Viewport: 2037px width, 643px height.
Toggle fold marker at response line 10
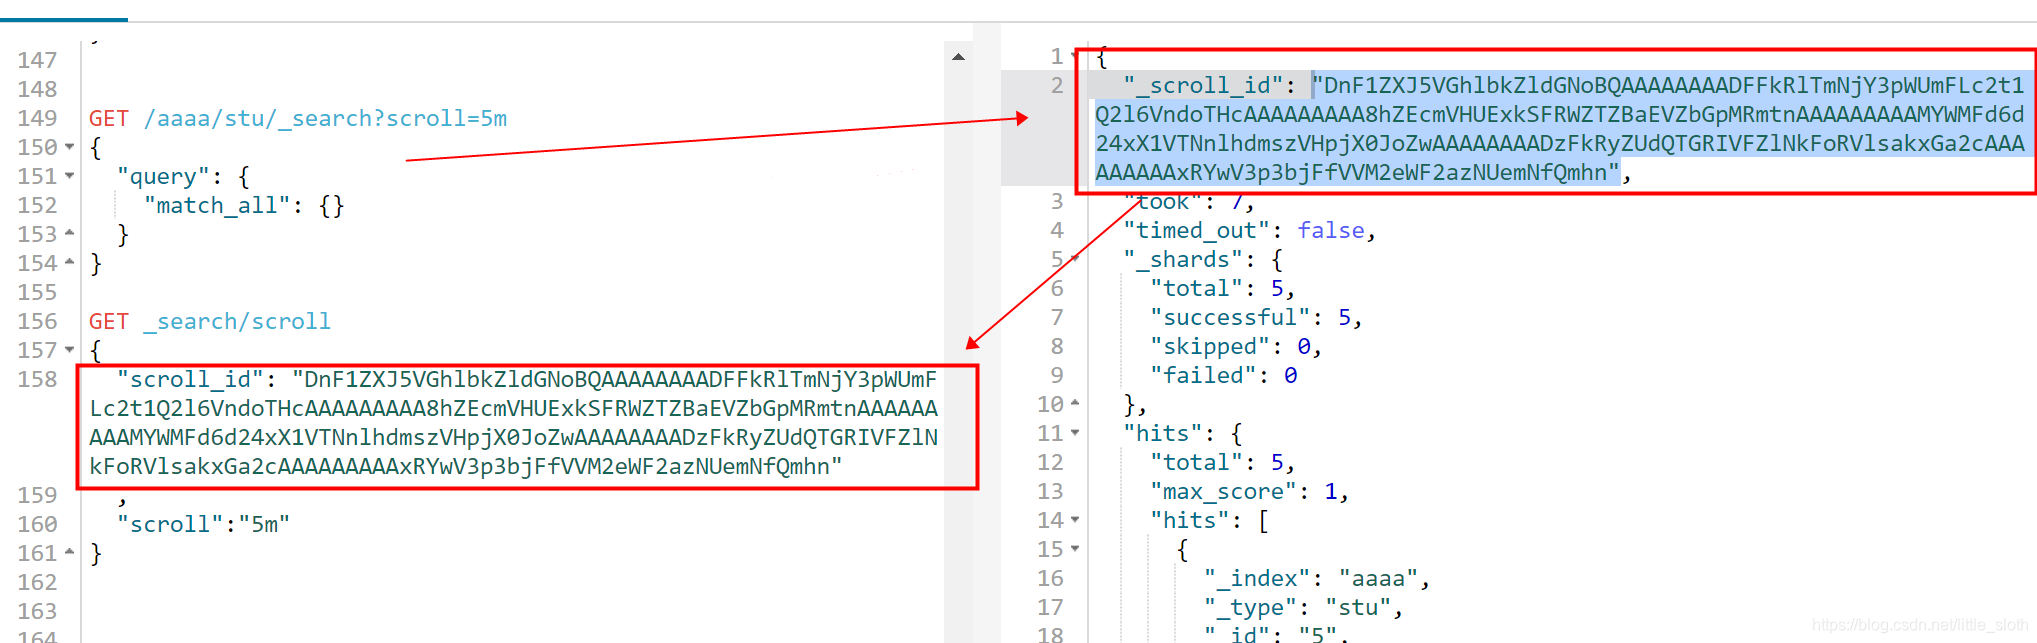tap(1075, 403)
